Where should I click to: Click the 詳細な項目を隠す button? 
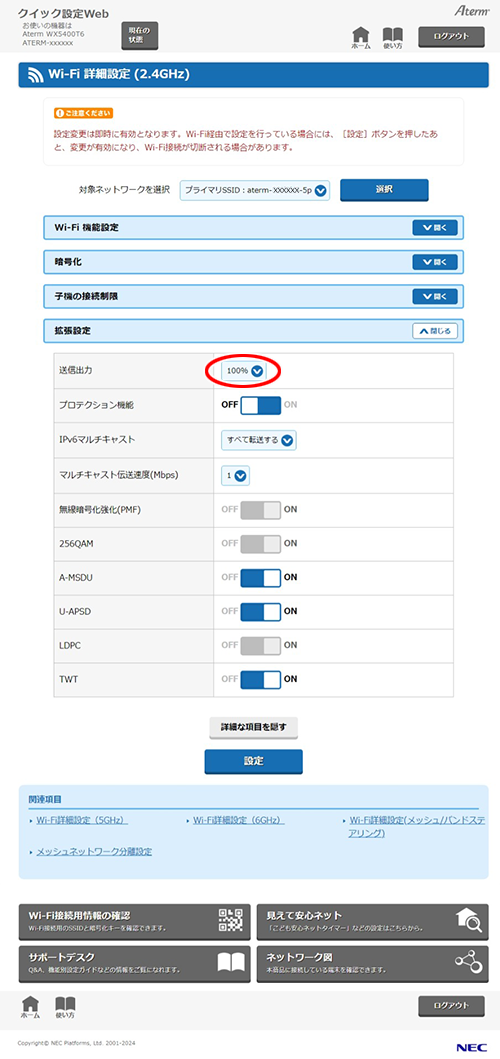(x=253, y=727)
